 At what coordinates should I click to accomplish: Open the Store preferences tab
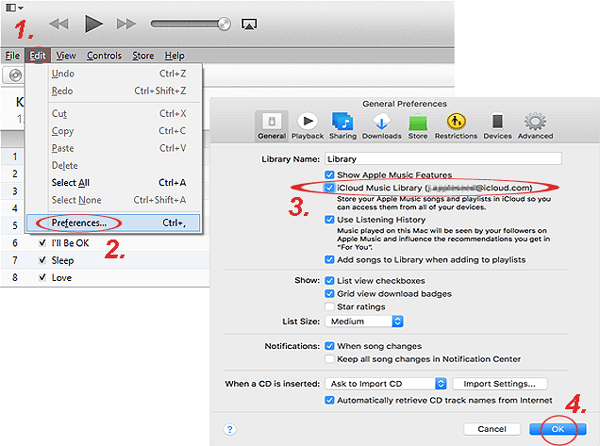[x=417, y=126]
